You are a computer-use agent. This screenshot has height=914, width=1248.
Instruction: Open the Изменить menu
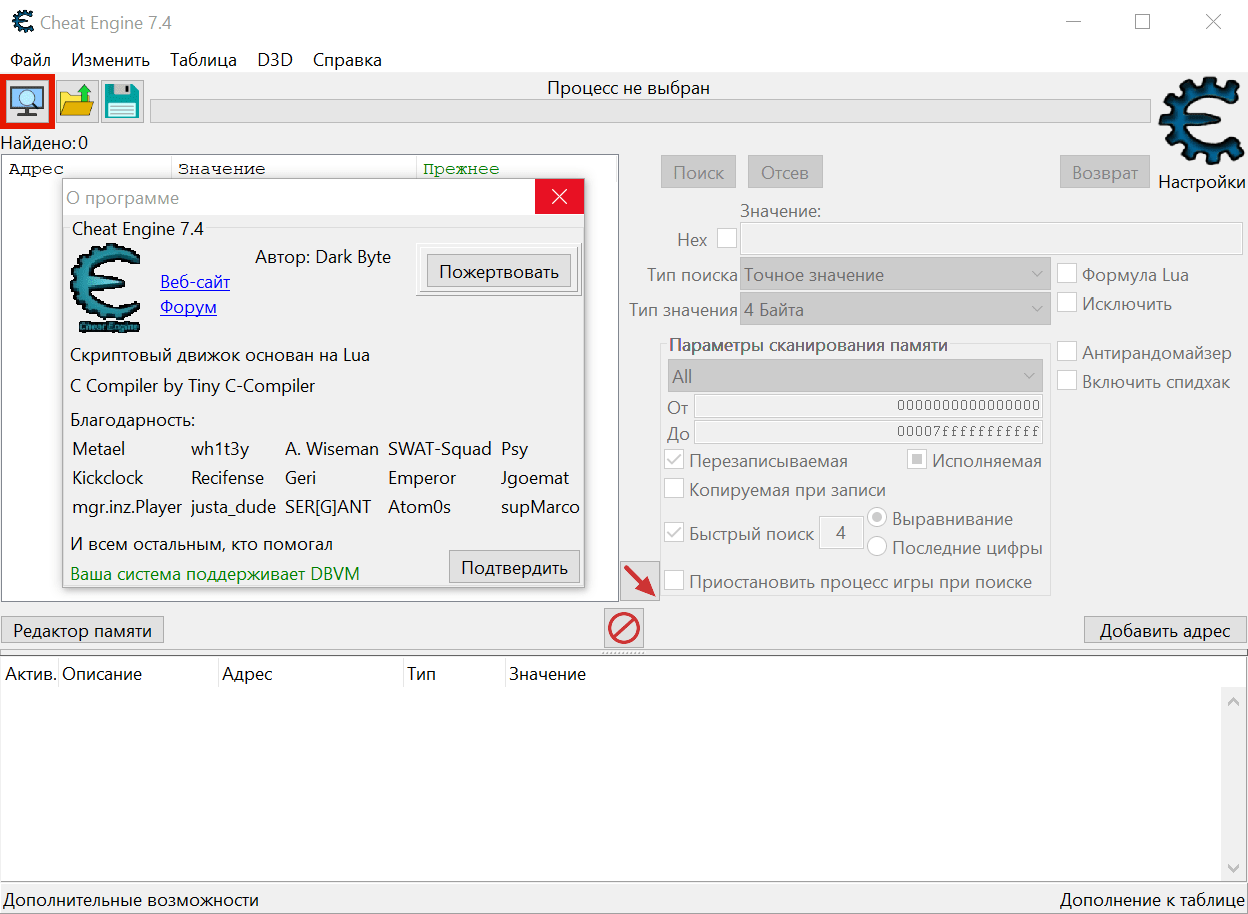pyautogui.click(x=111, y=60)
